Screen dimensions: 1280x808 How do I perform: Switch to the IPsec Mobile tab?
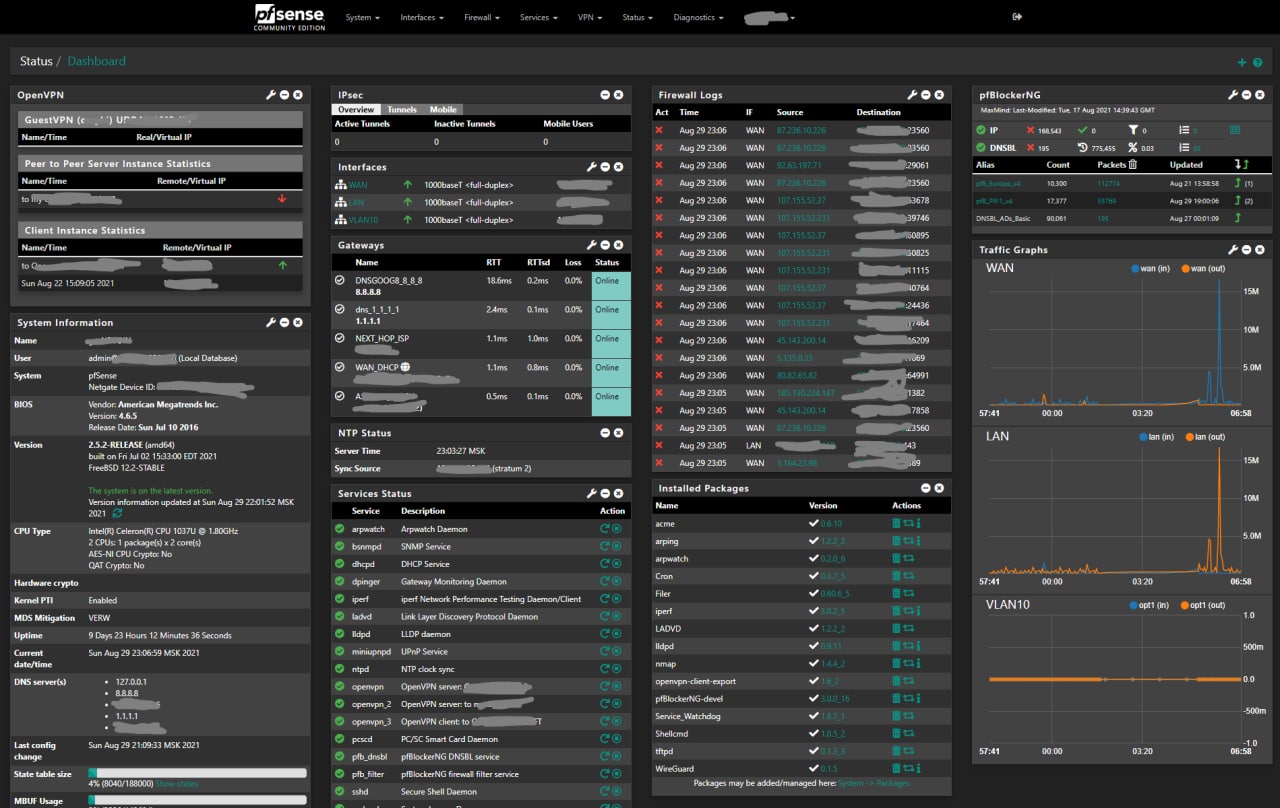(443, 110)
